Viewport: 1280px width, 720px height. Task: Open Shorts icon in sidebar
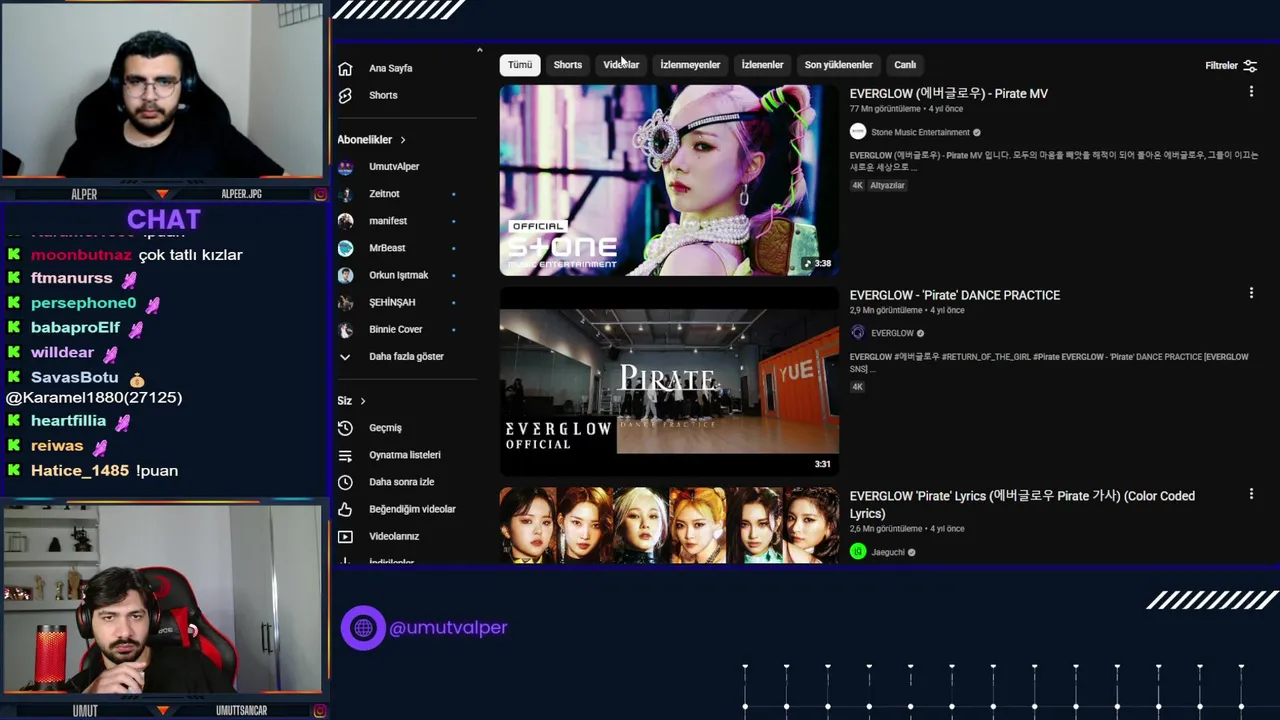(x=345, y=95)
